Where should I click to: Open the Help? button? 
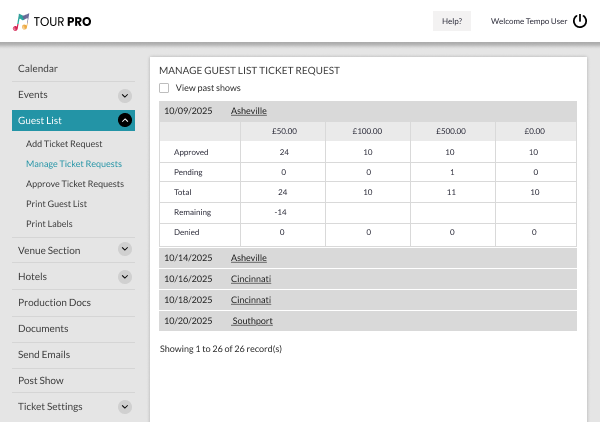pyautogui.click(x=452, y=21)
